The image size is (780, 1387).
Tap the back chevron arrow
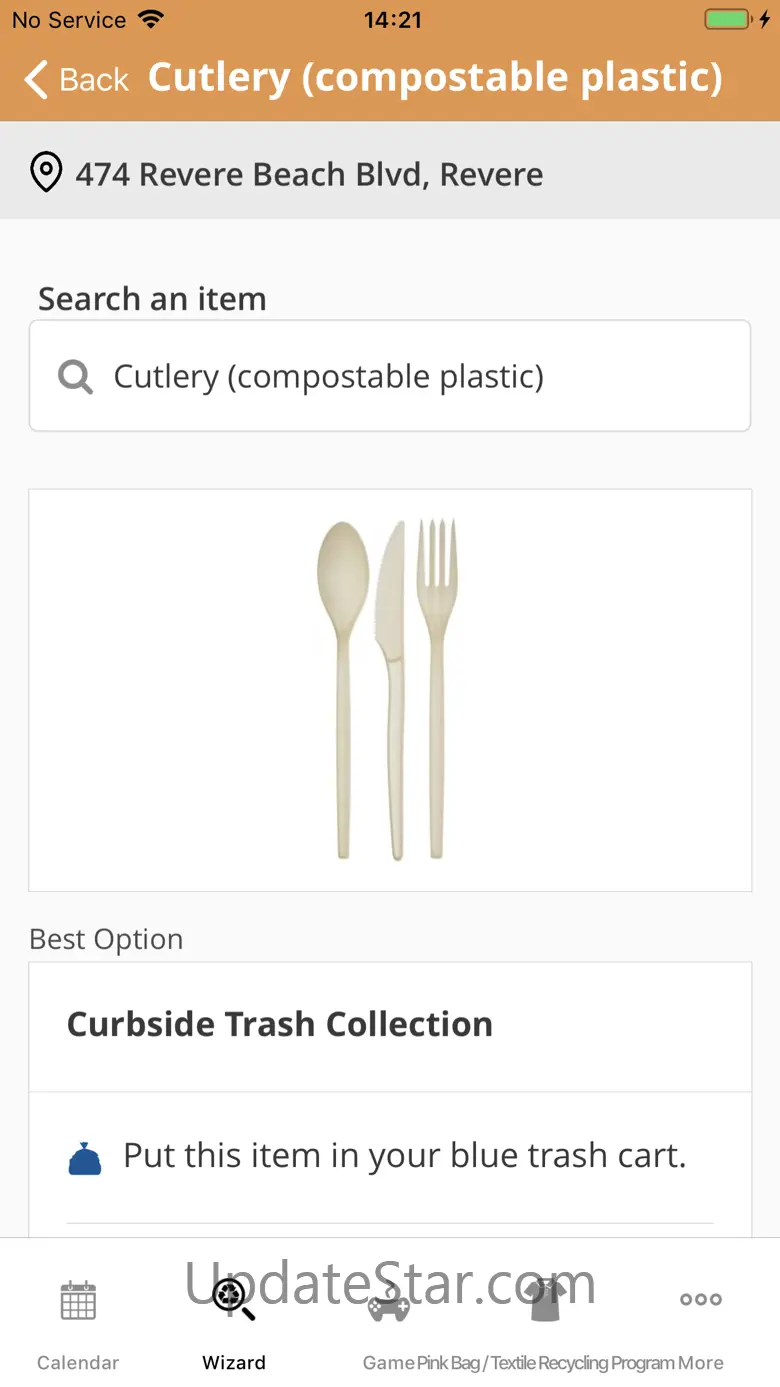[37, 79]
